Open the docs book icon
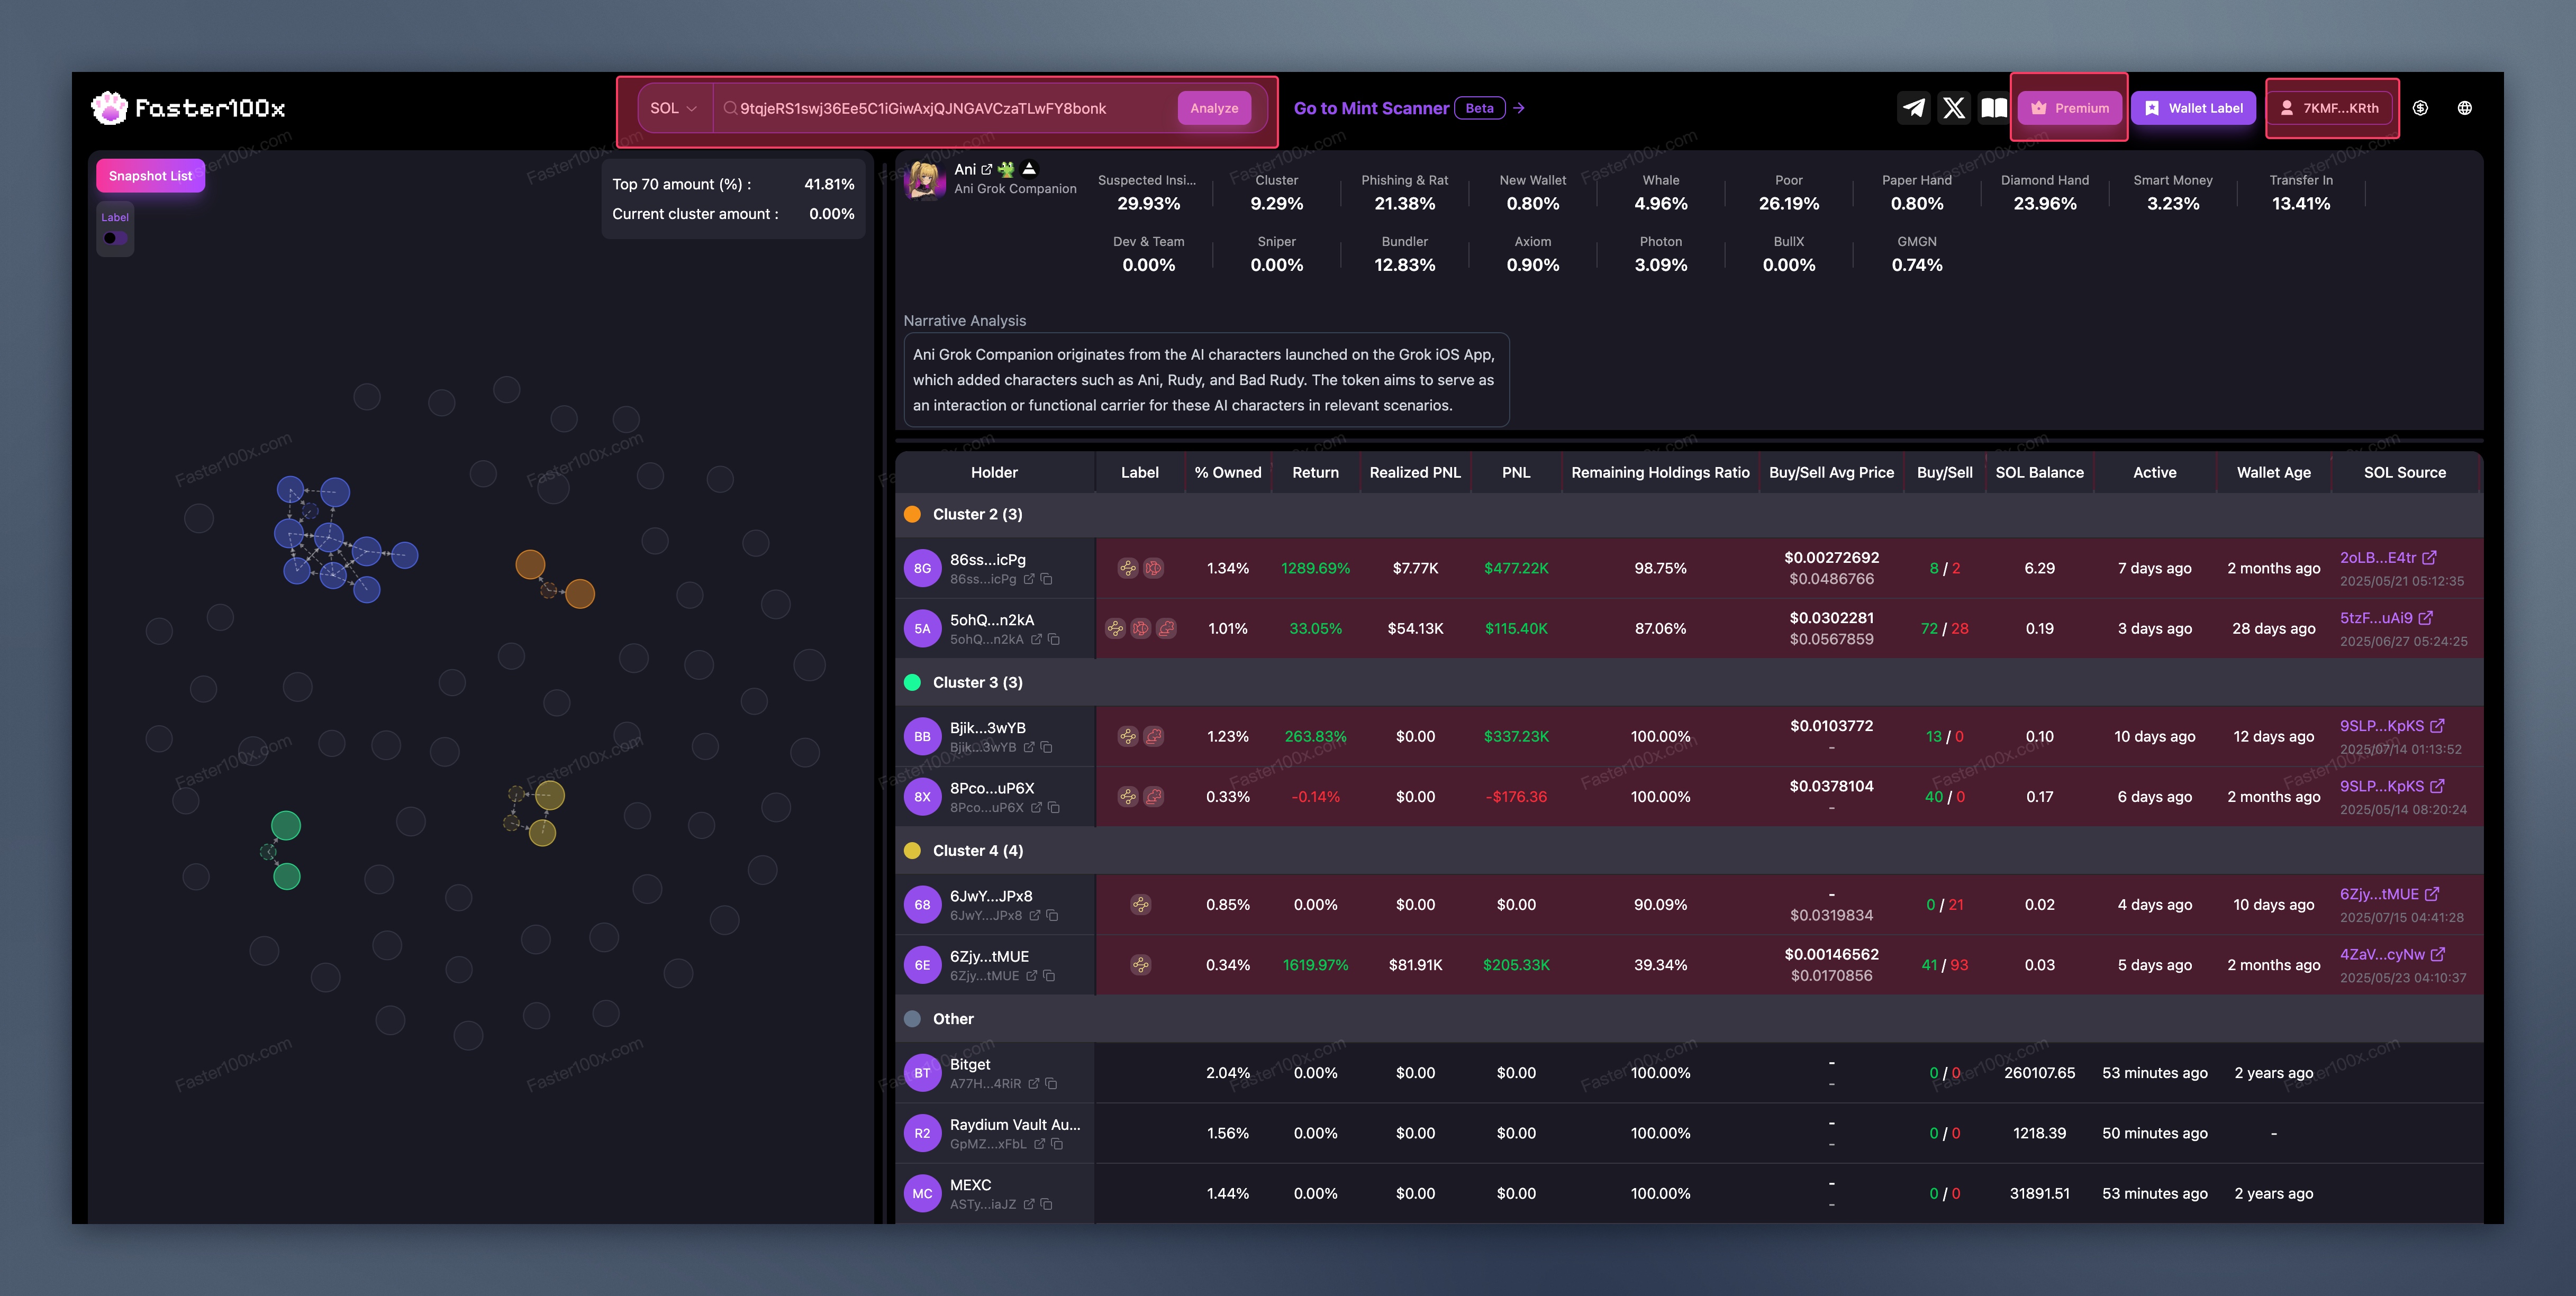Screen dimensions: 2576x1296 click(1994, 108)
